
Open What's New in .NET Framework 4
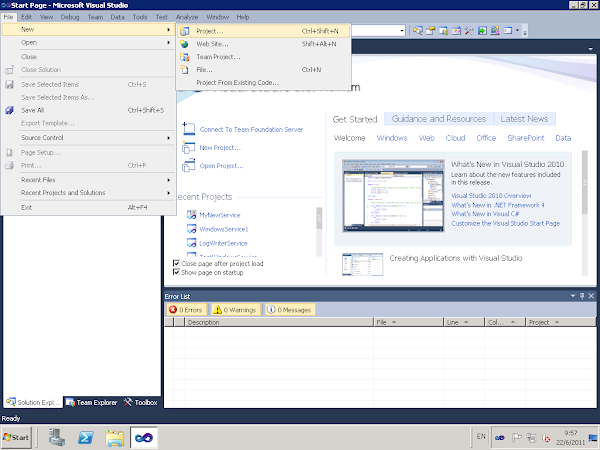coord(497,205)
